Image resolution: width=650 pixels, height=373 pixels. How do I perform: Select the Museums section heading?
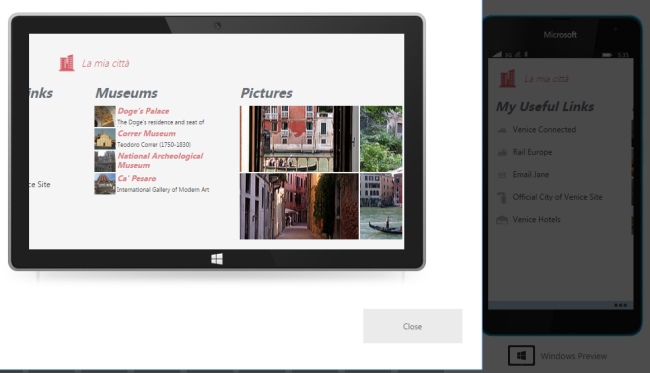126,93
